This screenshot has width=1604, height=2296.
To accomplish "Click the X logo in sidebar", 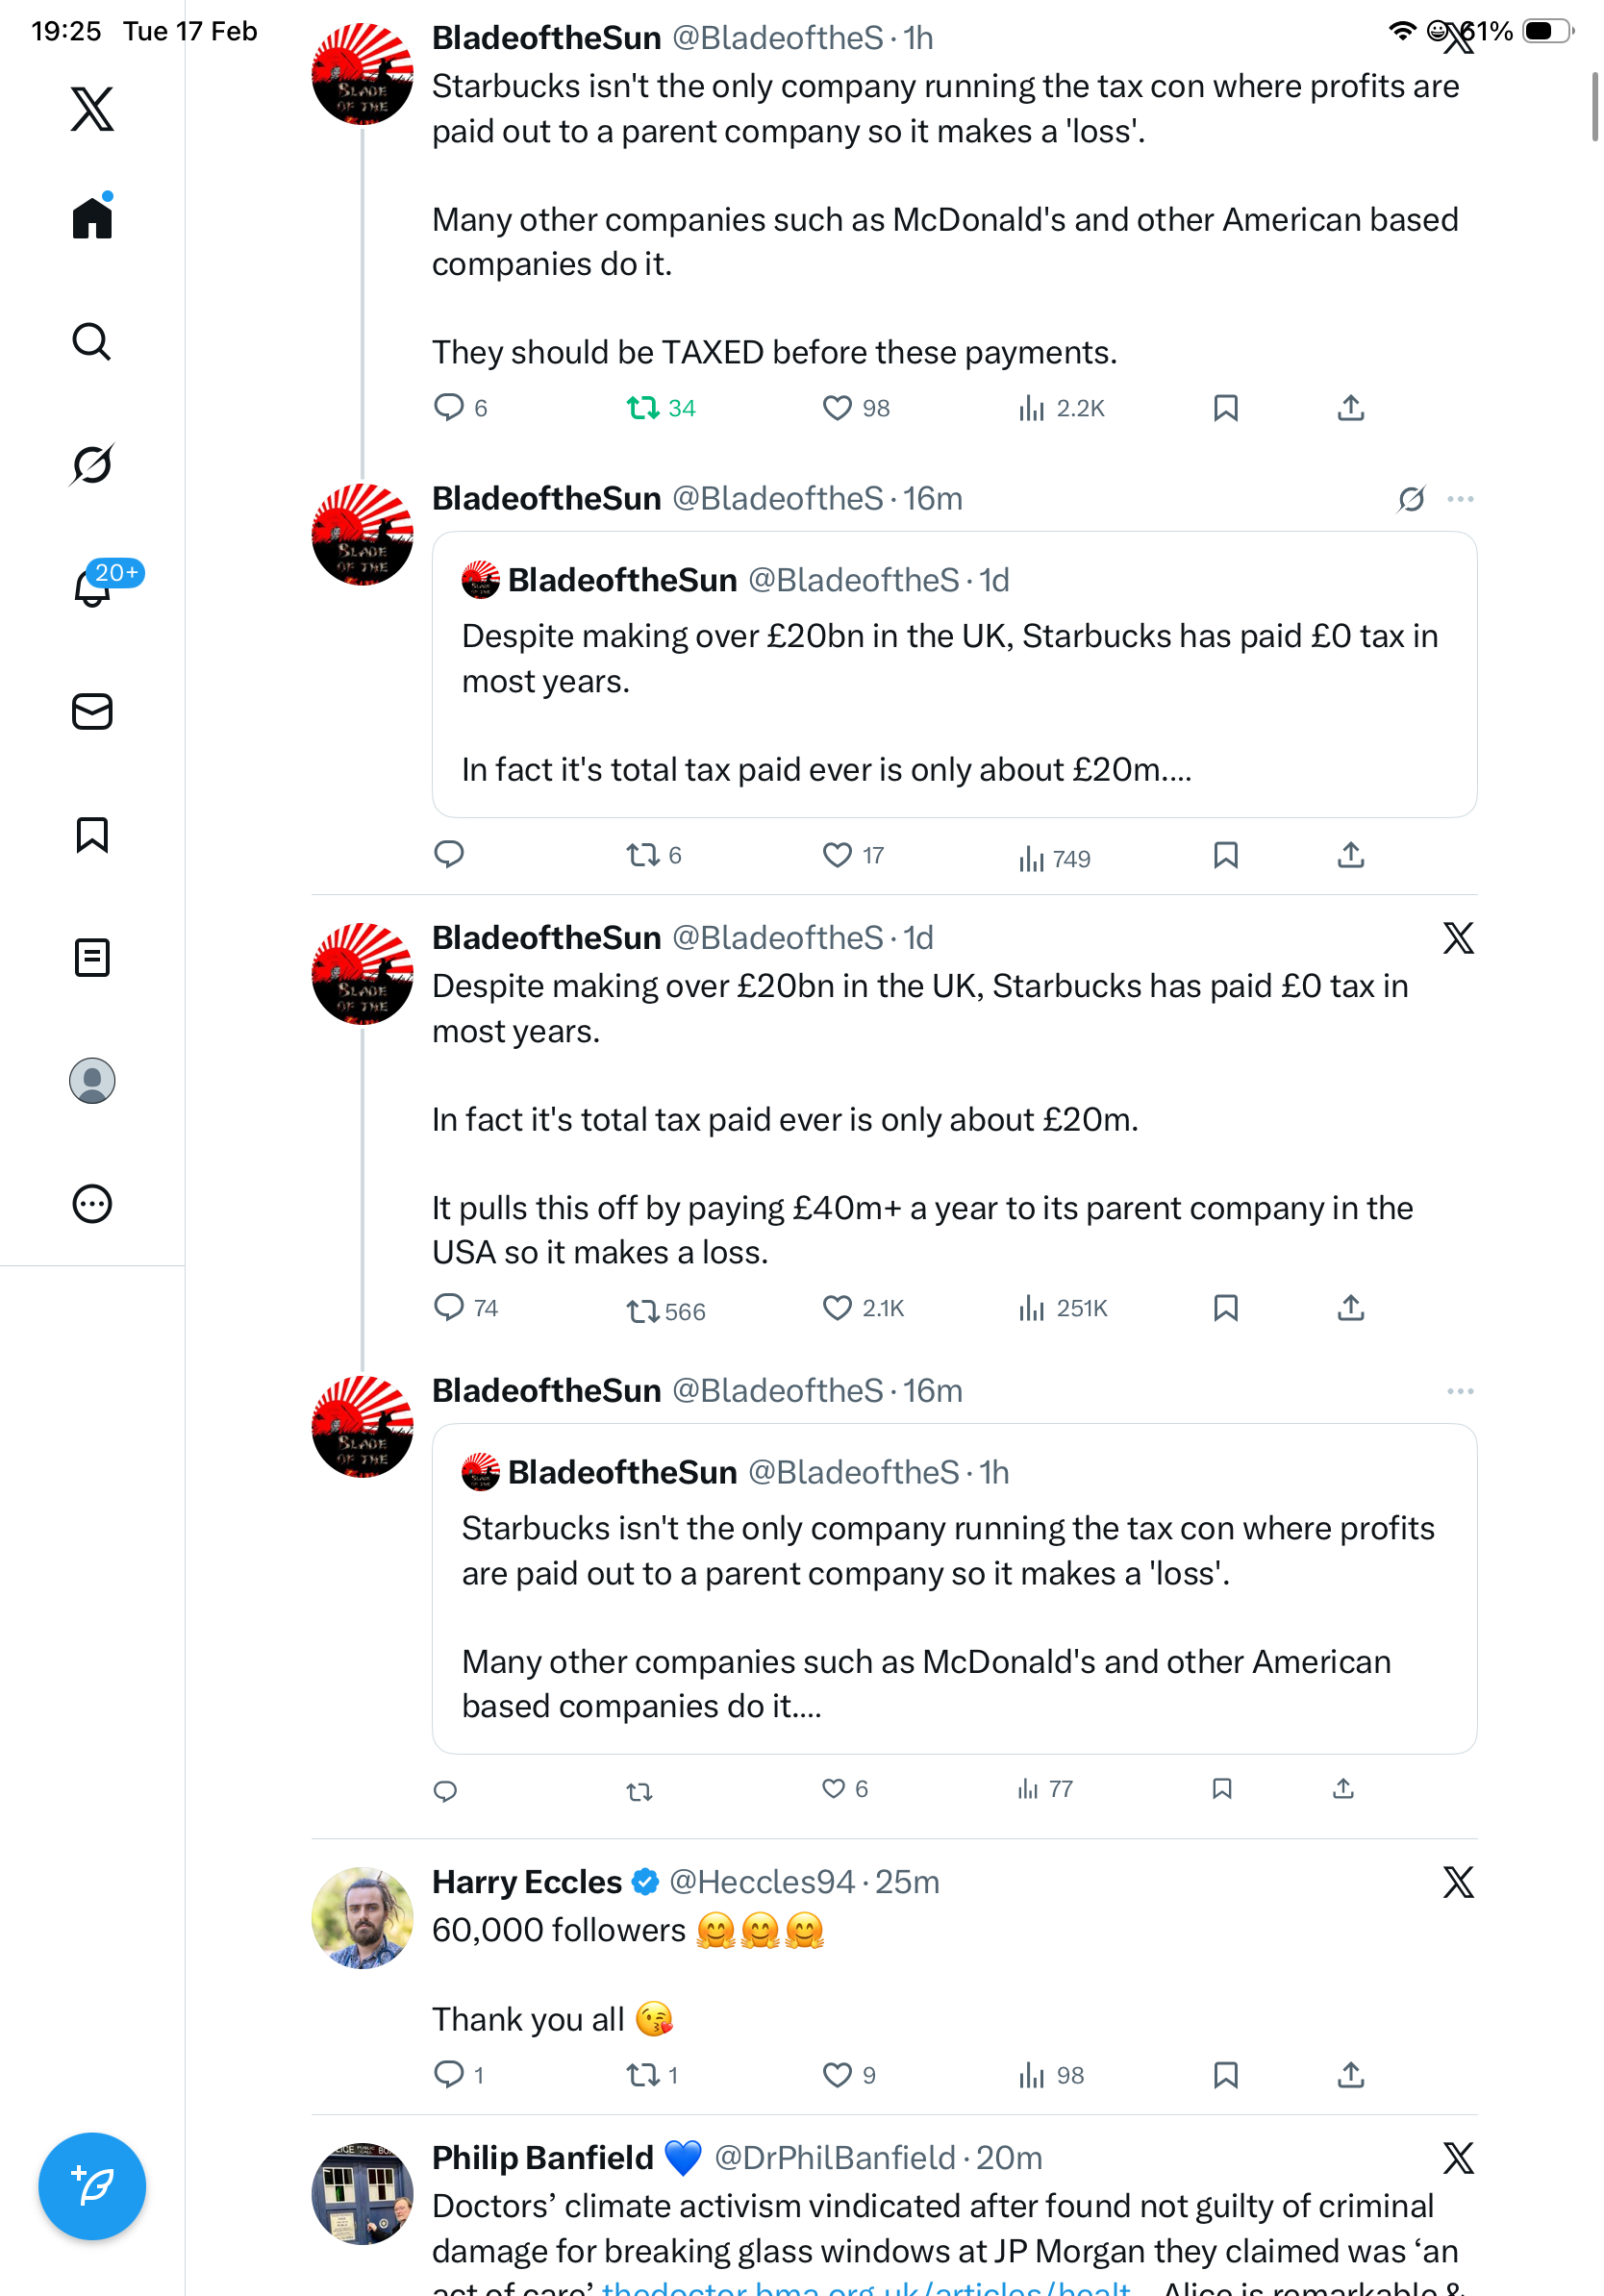I will (92, 109).
